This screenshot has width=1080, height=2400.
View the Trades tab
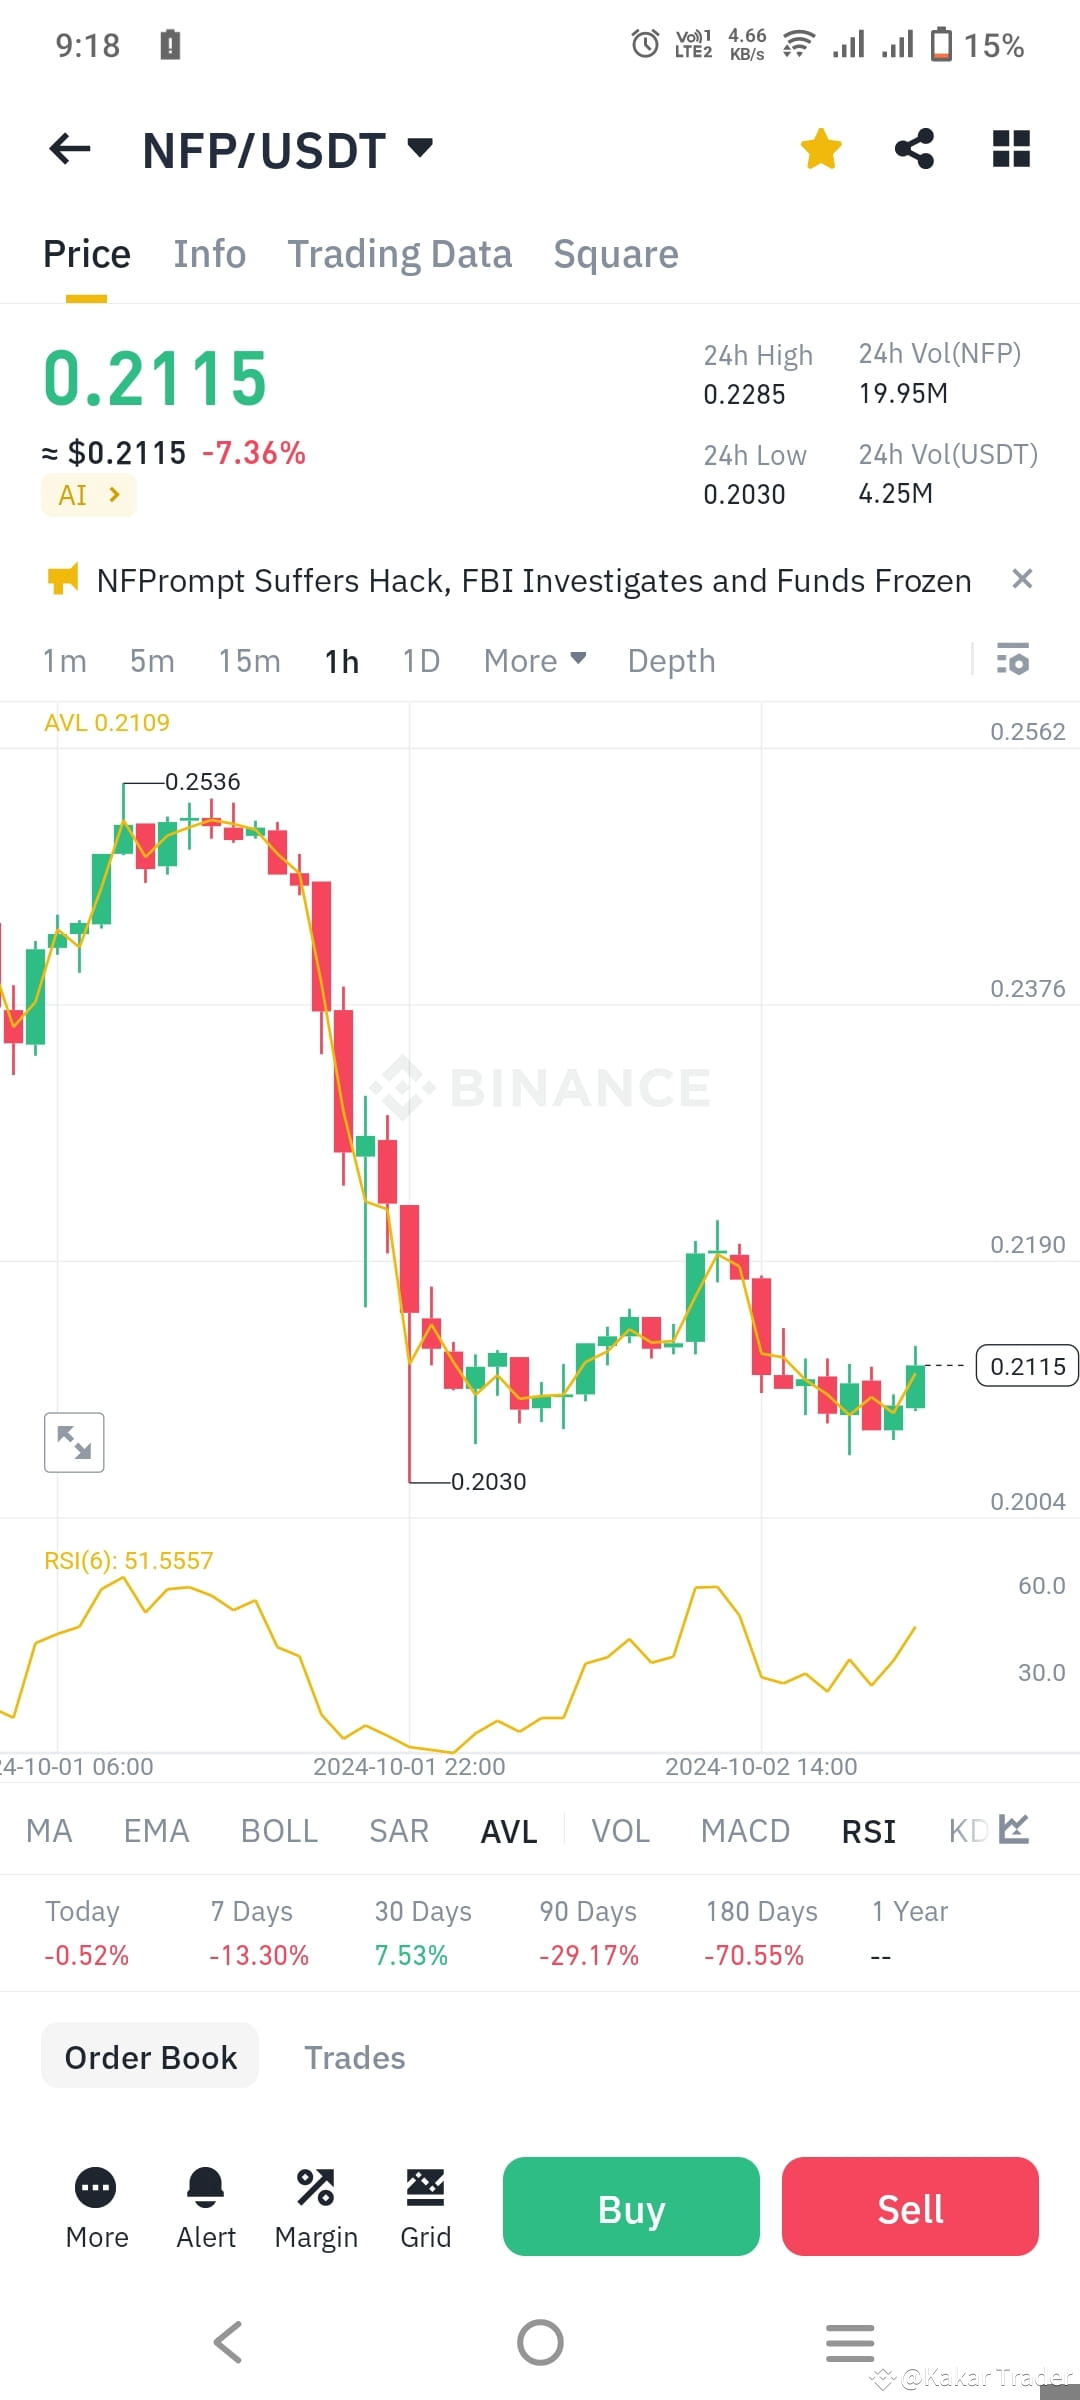(x=354, y=2057)
